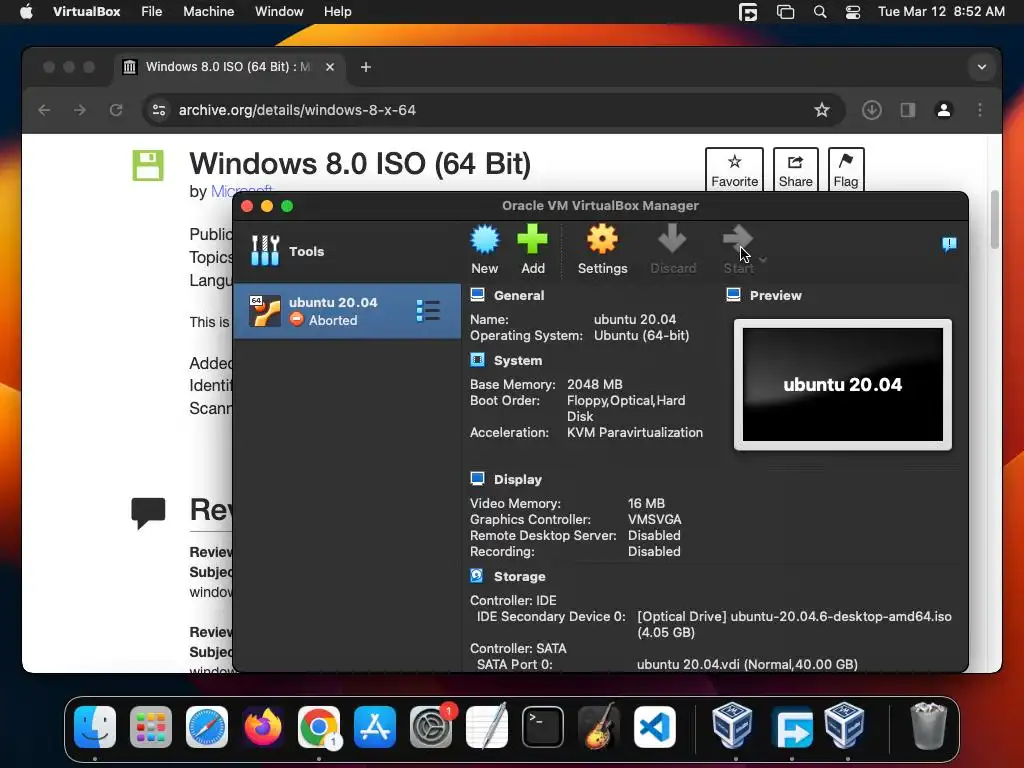The height and width of the screenshot is (768, 1024).
Task: Click the New virtual machine icon
Action: 485,240
